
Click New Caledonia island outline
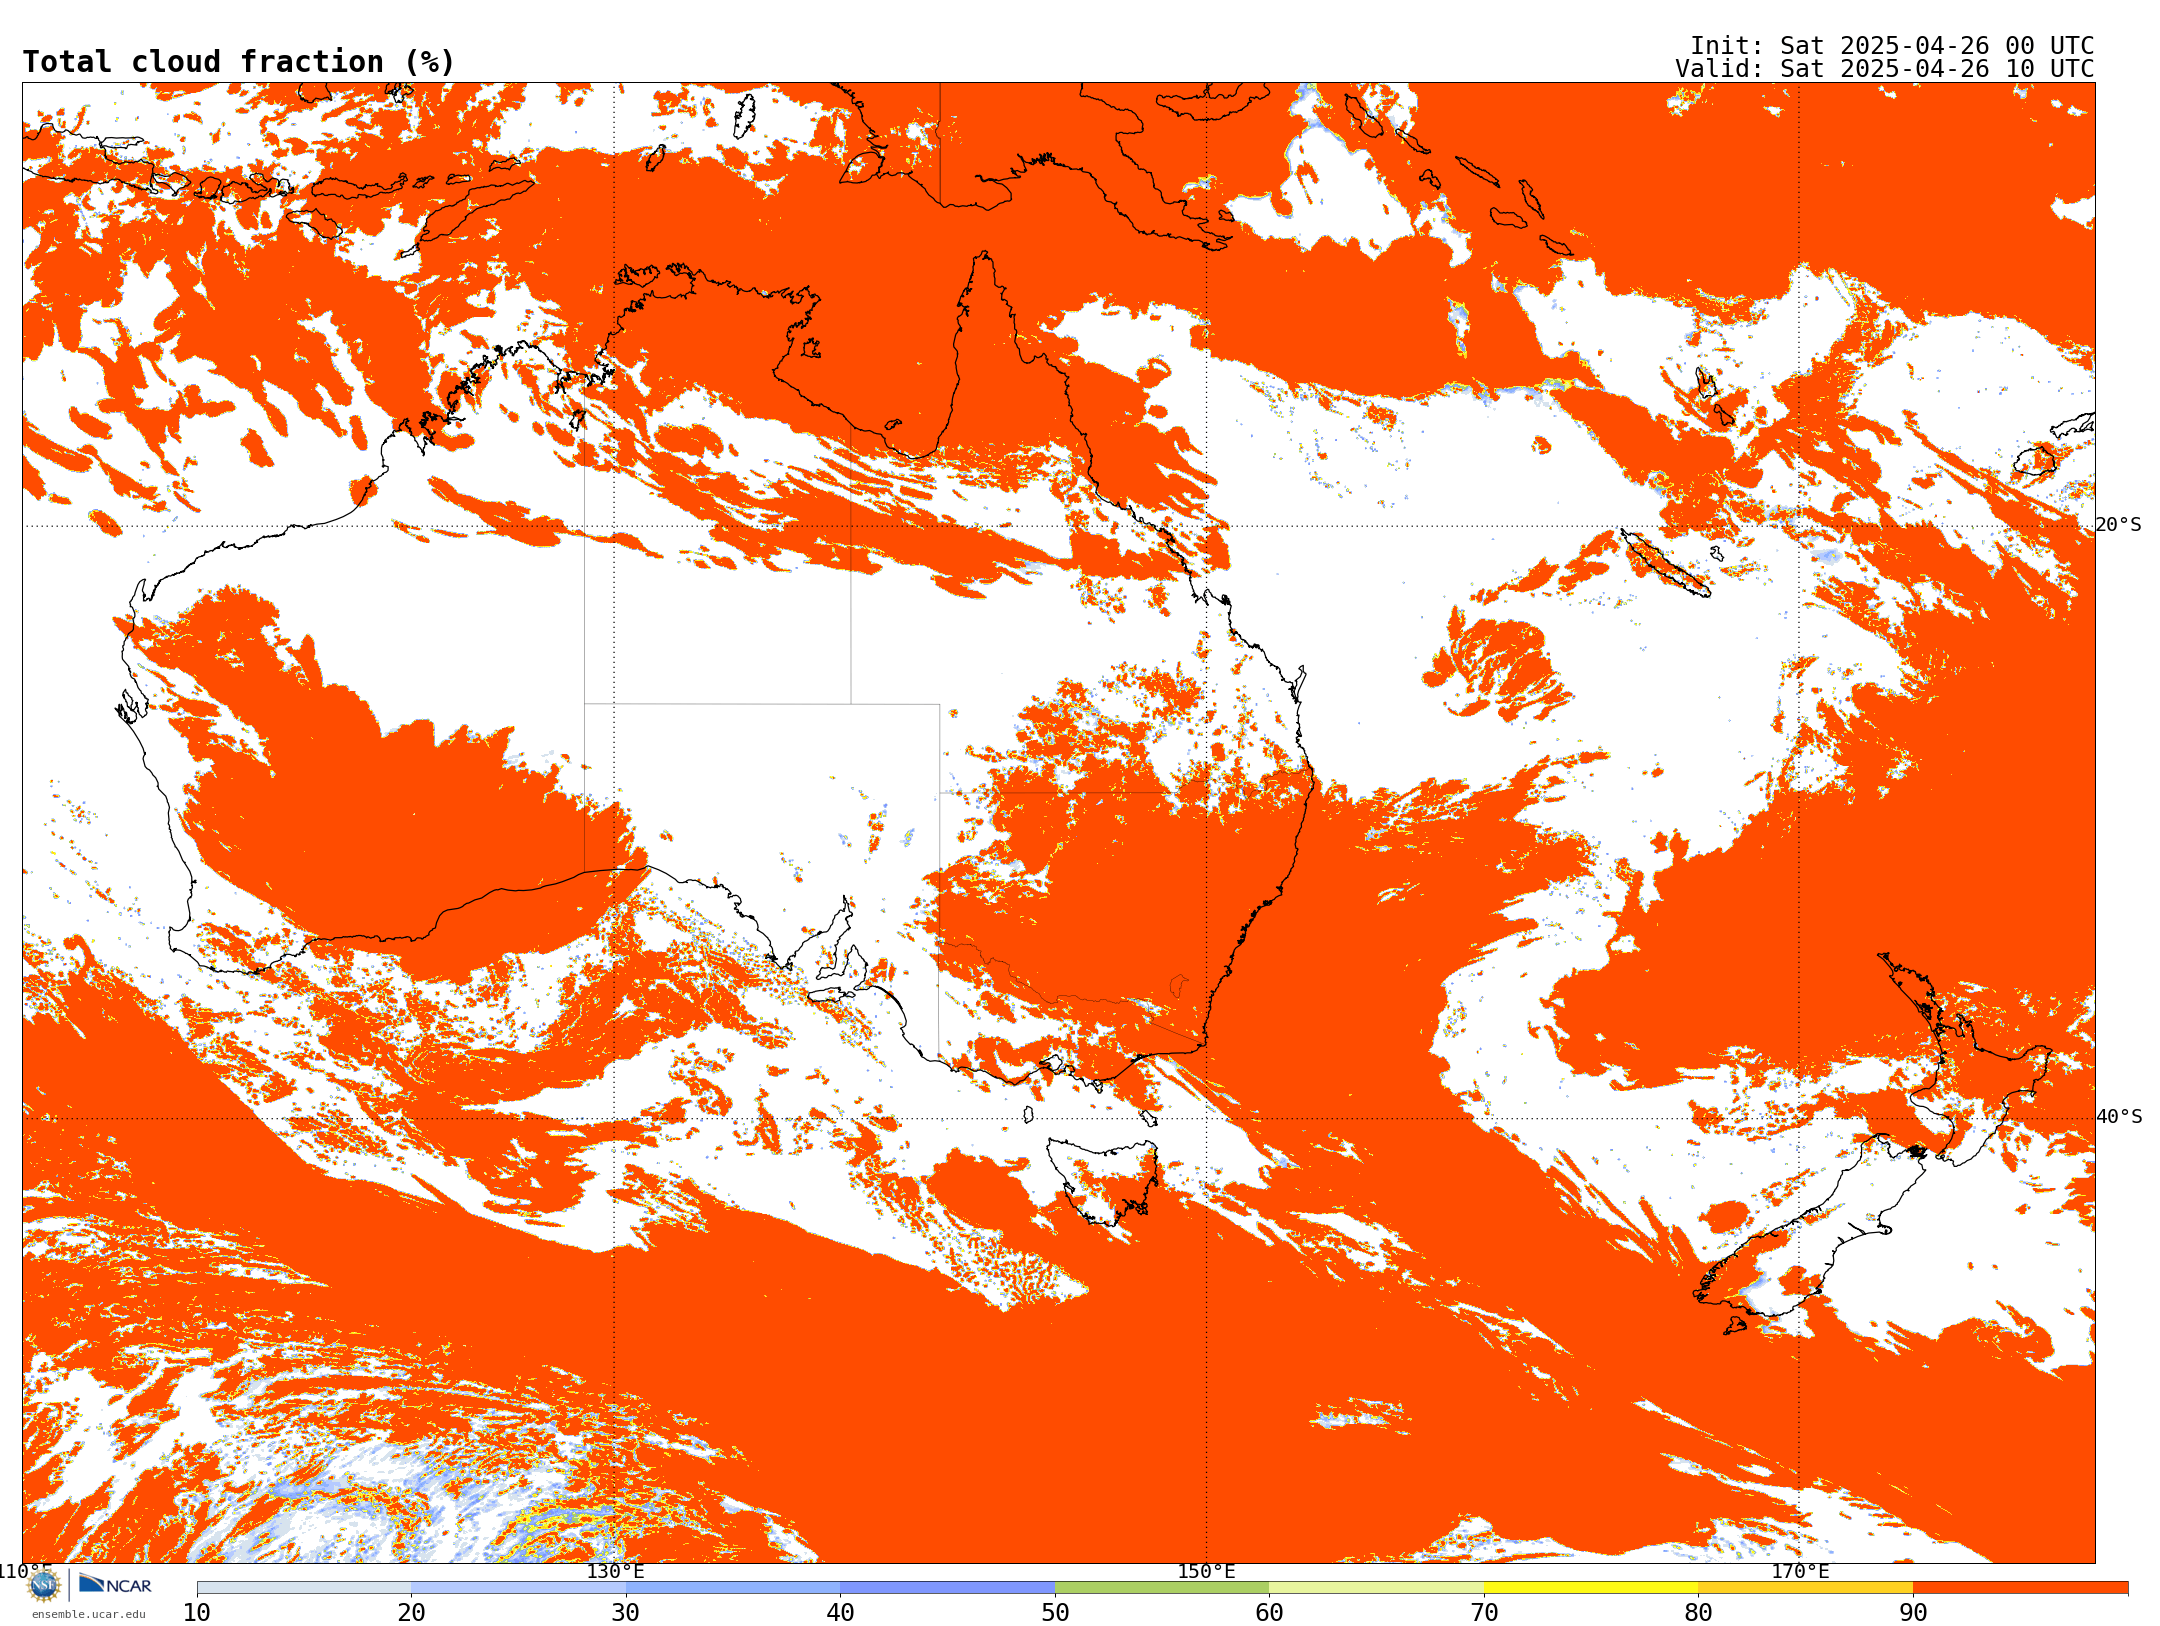tap(1666, 563)
